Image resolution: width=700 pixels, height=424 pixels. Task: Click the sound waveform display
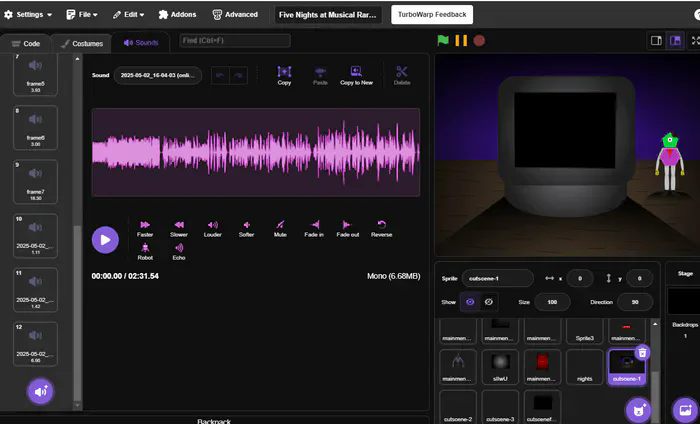[256, 152]
